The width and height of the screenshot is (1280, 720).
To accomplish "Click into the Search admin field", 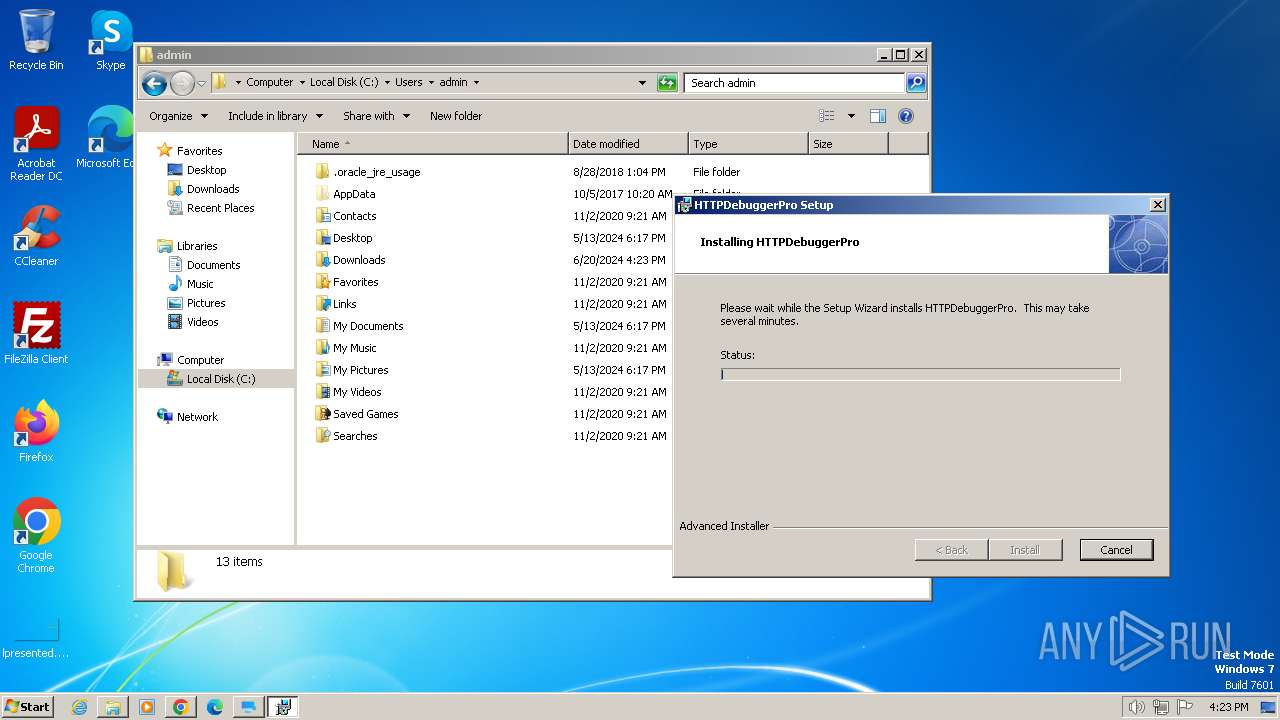I will click(x=795, y=83).
